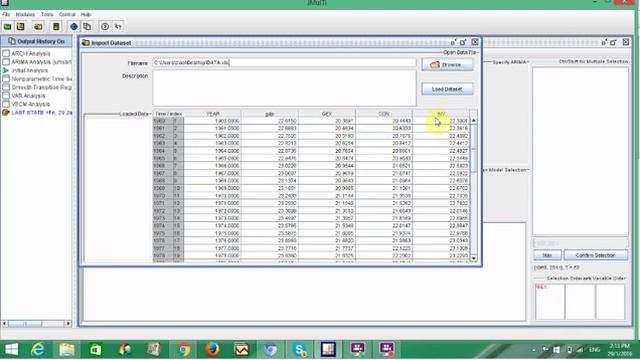
Task: Click the taskbar clock
Action: point(620,350)
